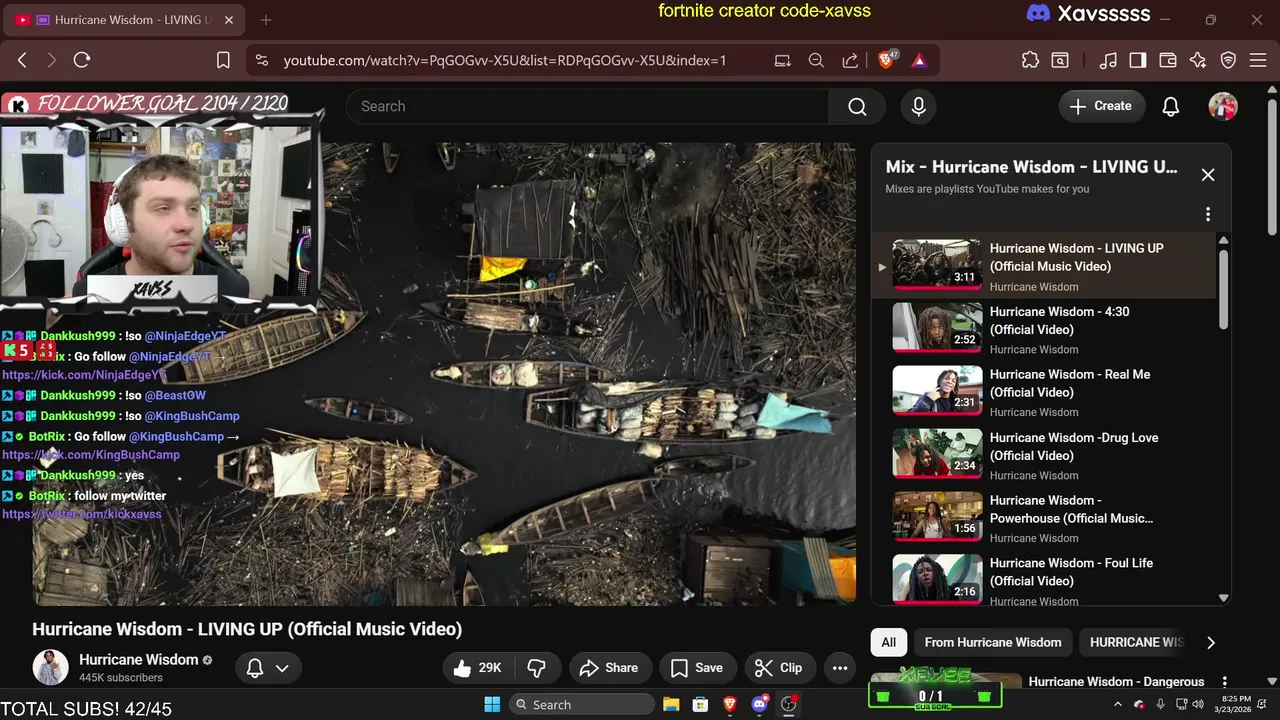Viewport: 1280px width, 720px height.
Task: Open YouTube notifications bell
Action: click(x=1171, y=106)
